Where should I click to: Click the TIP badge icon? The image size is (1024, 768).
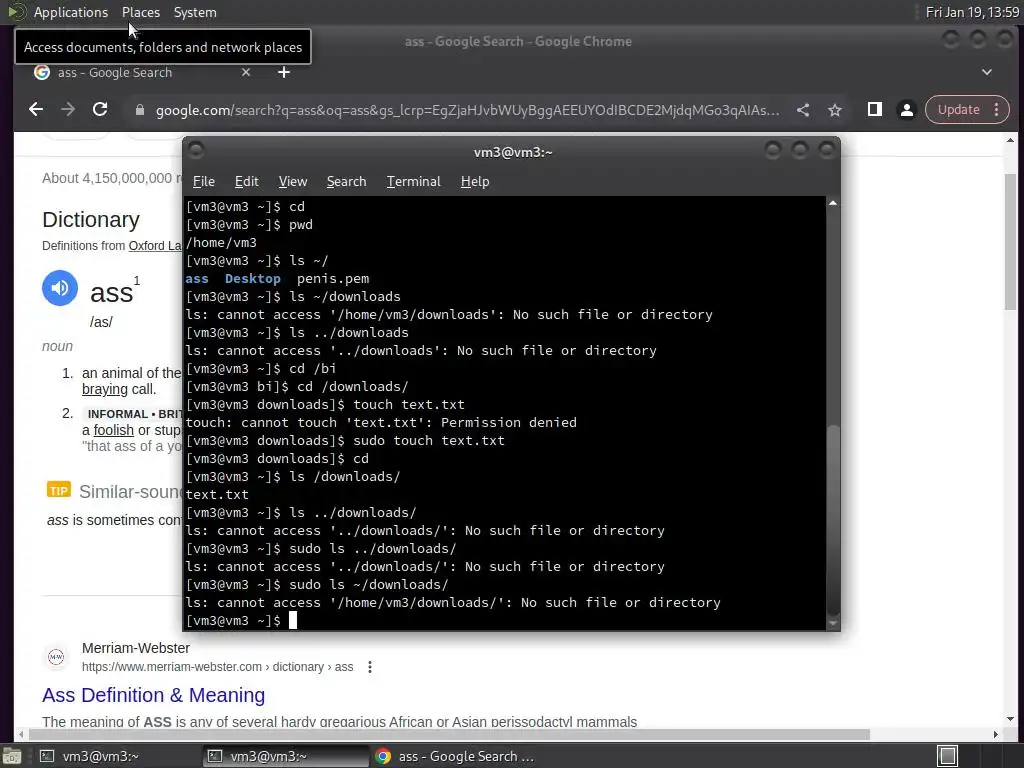point(59,490)
